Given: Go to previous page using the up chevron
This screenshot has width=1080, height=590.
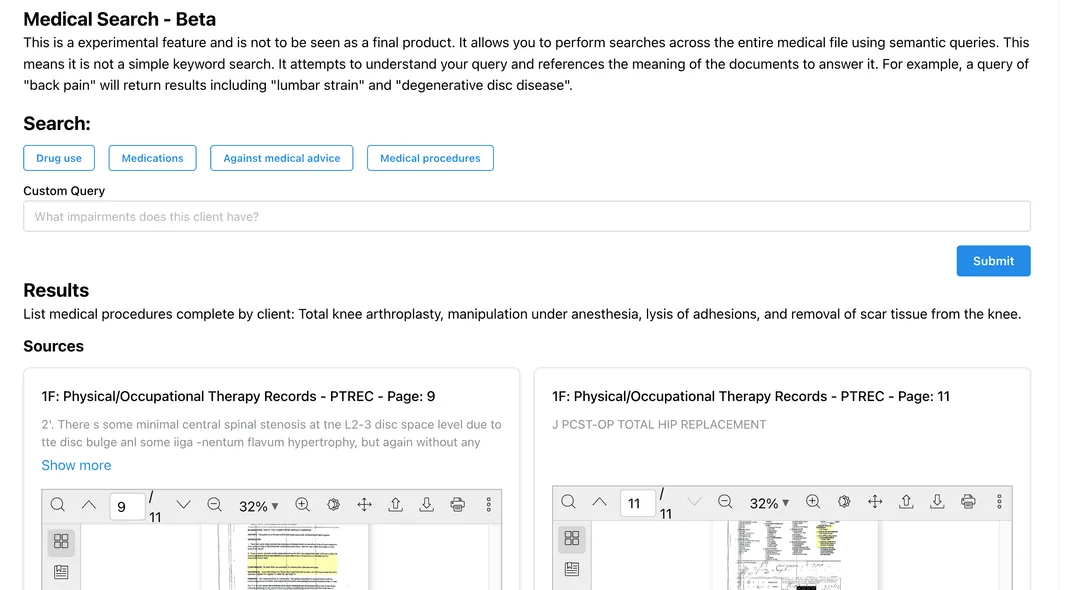Looking at the screenshot, I should 88,505.
